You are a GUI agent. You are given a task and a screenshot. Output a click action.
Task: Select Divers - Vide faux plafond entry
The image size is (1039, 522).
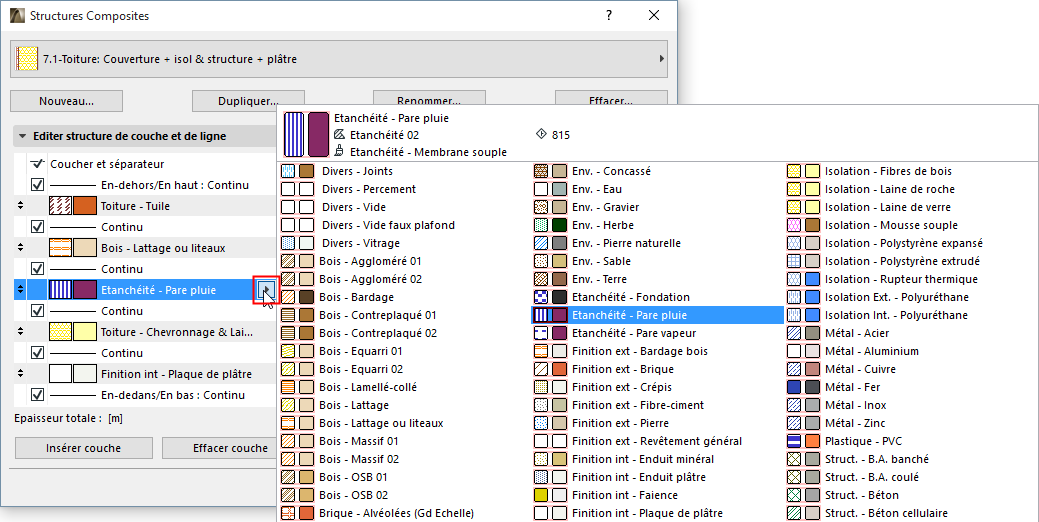coord(388,225)
